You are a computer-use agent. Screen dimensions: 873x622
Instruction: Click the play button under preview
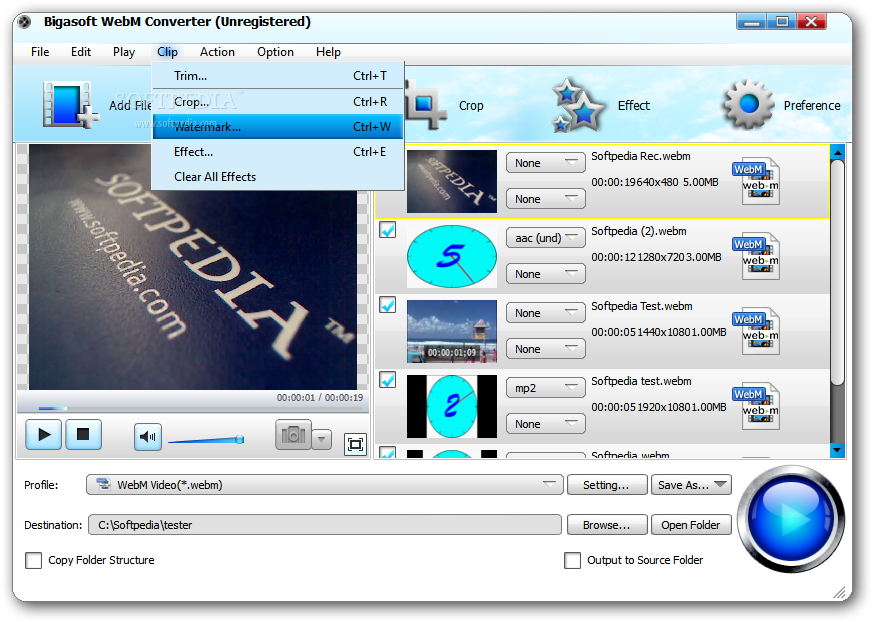pyautogui.click(x=43, y=434)
